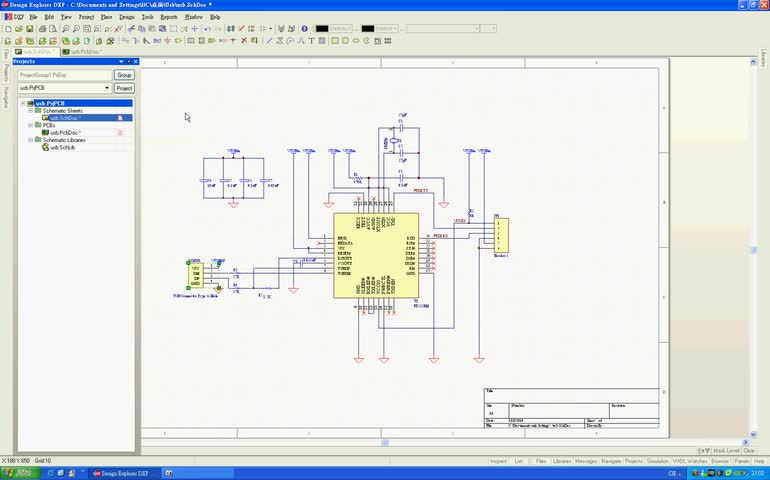Click the Windows Start button
The image size is (770, 480).
pyautogui.click(x=20, y=473)
